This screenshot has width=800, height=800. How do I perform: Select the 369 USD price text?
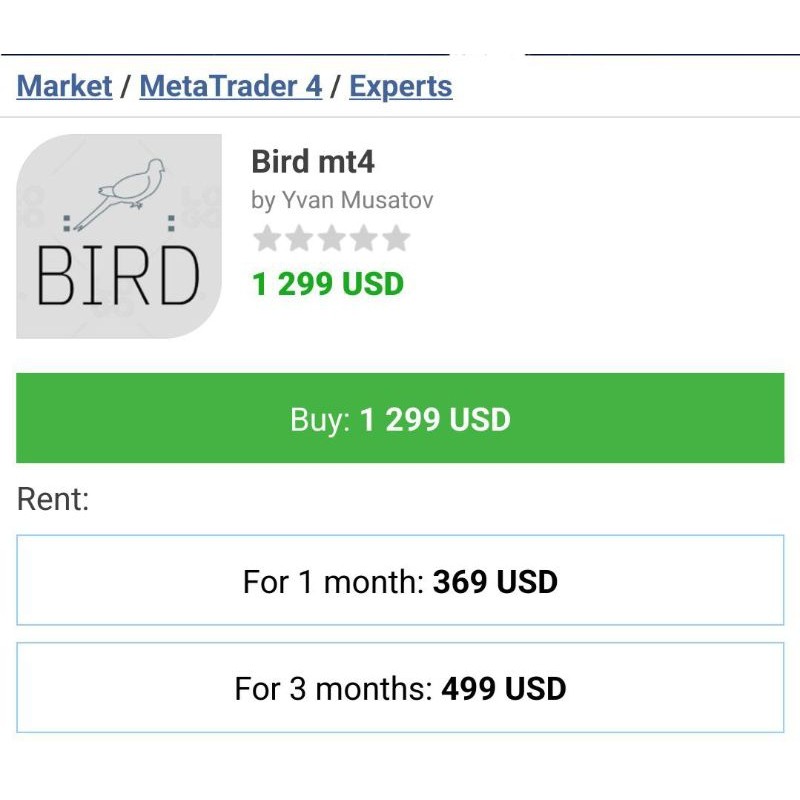point(497,580)
